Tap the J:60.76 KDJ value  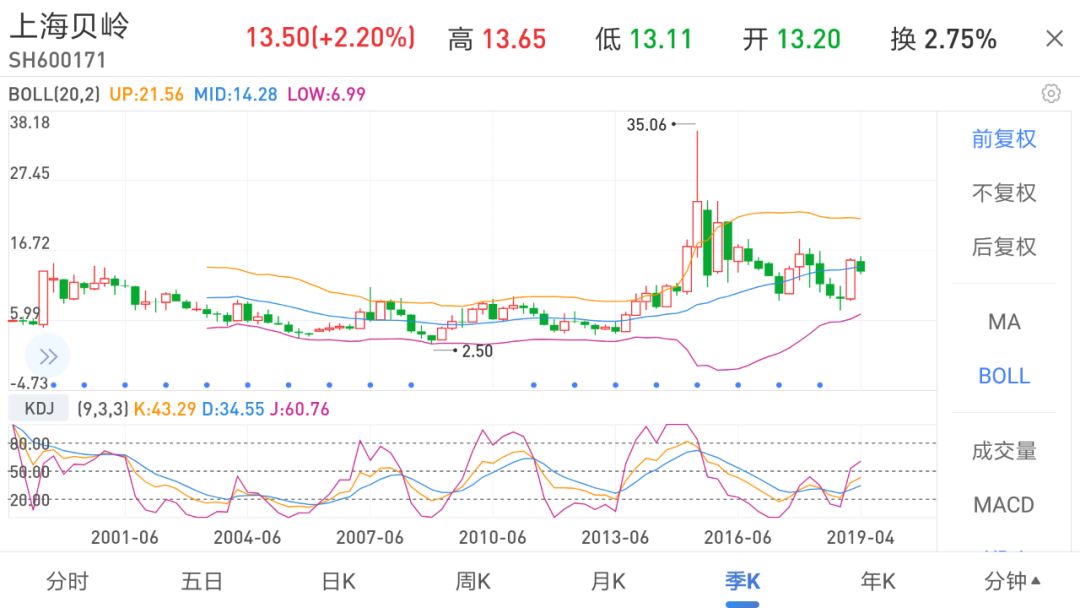coord(299,409)
